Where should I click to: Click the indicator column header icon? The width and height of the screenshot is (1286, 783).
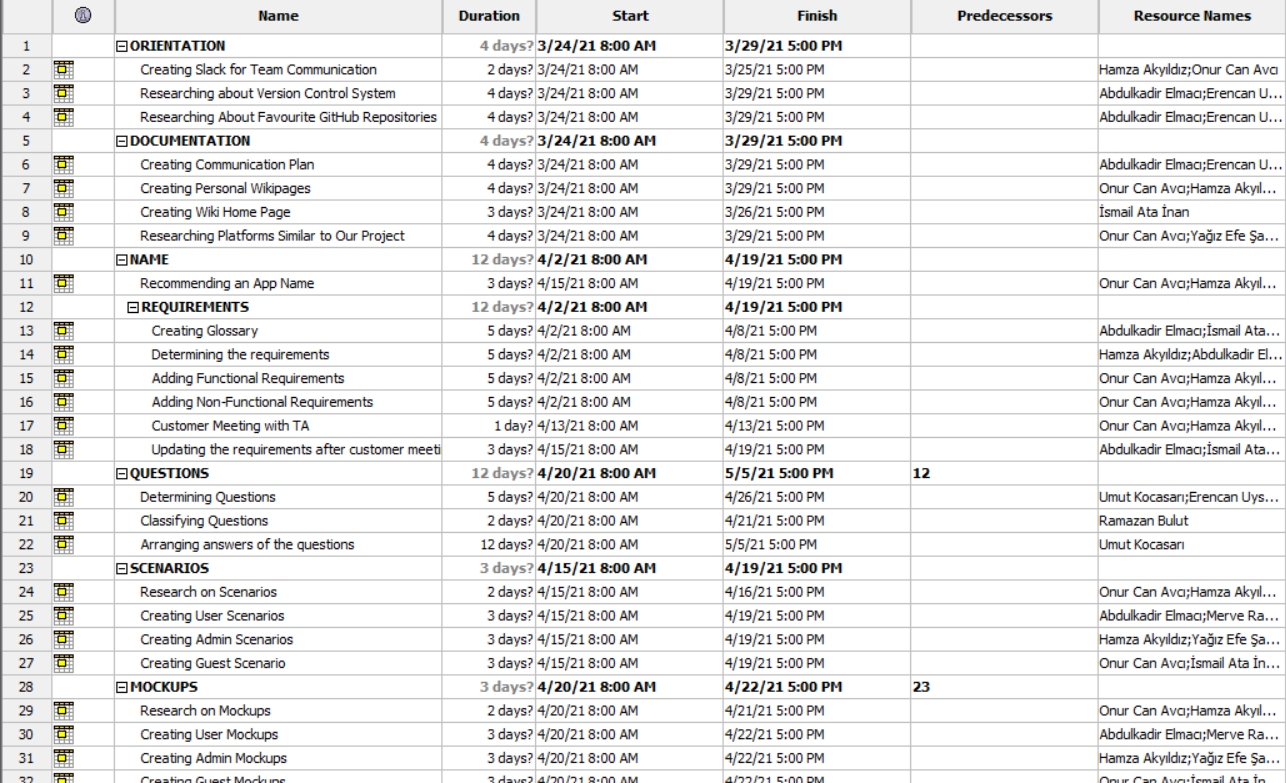click(82, 16)
